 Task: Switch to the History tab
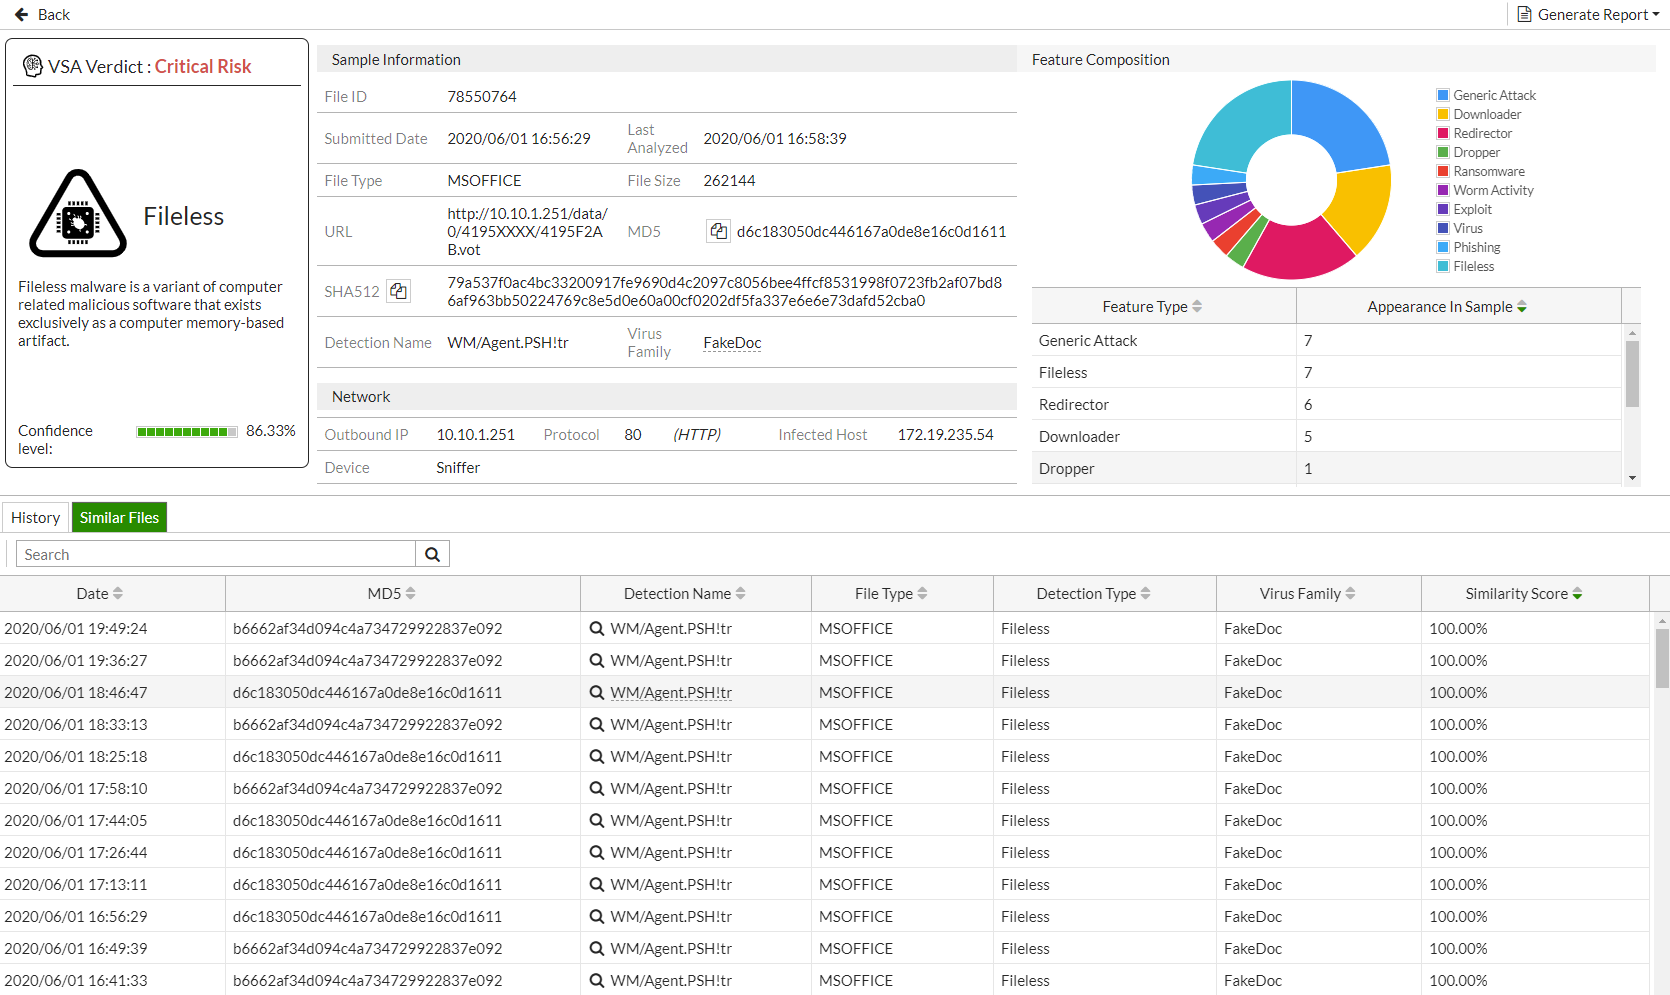tap(36, 517)
